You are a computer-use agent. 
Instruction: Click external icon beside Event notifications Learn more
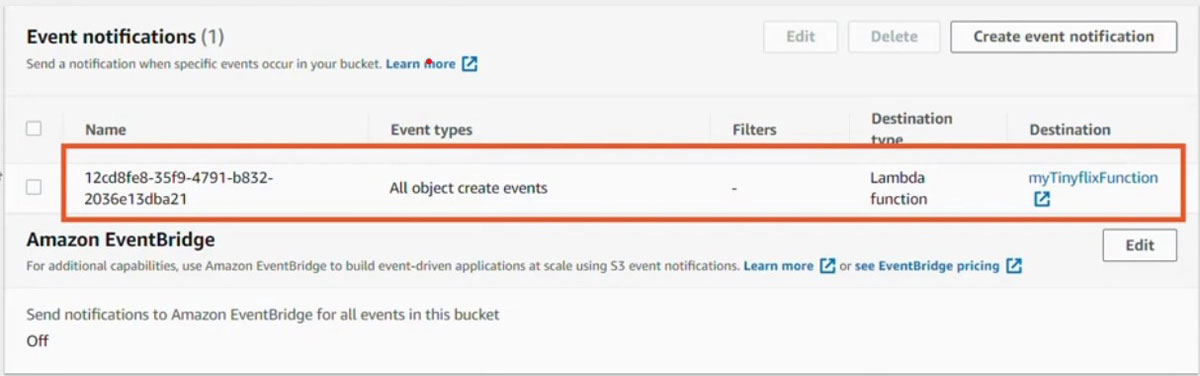(x=469, y=64)
